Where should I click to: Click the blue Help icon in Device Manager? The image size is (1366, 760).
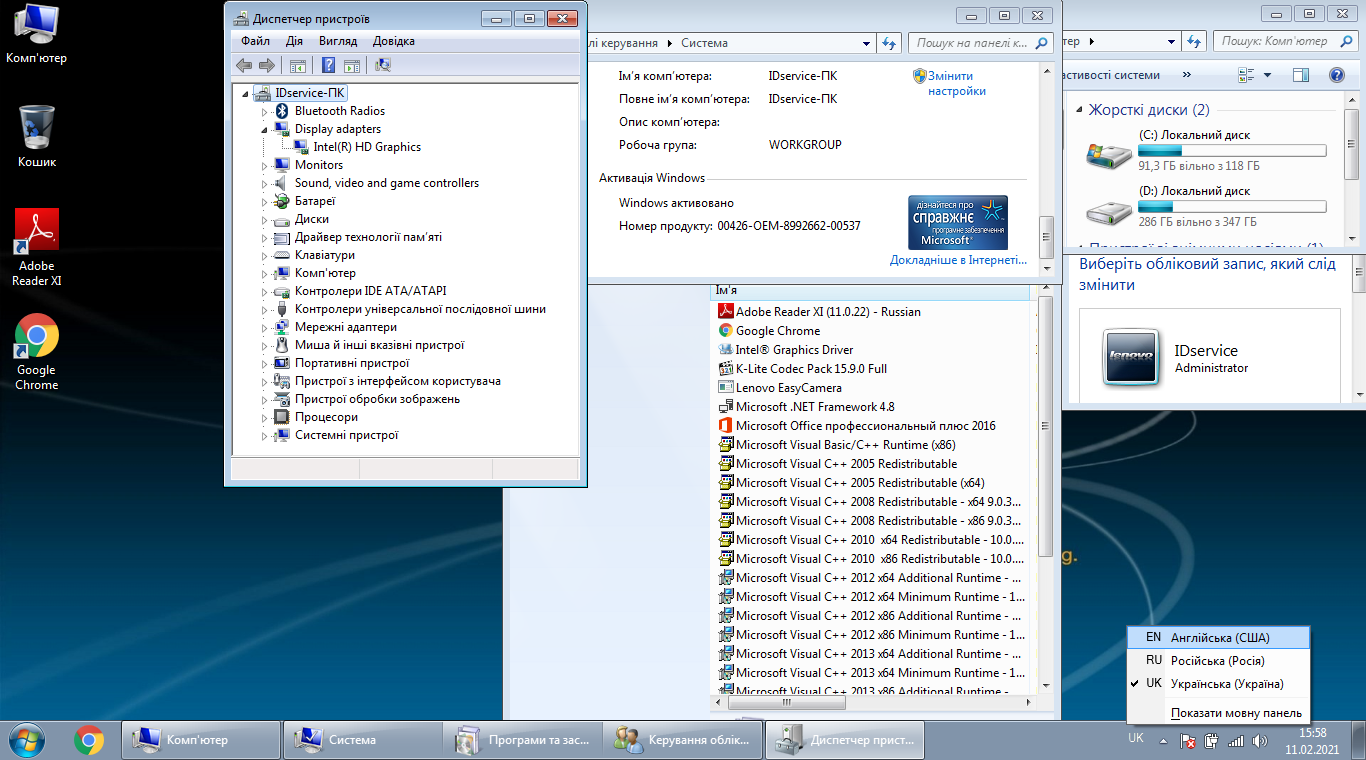tap(328, 66)
